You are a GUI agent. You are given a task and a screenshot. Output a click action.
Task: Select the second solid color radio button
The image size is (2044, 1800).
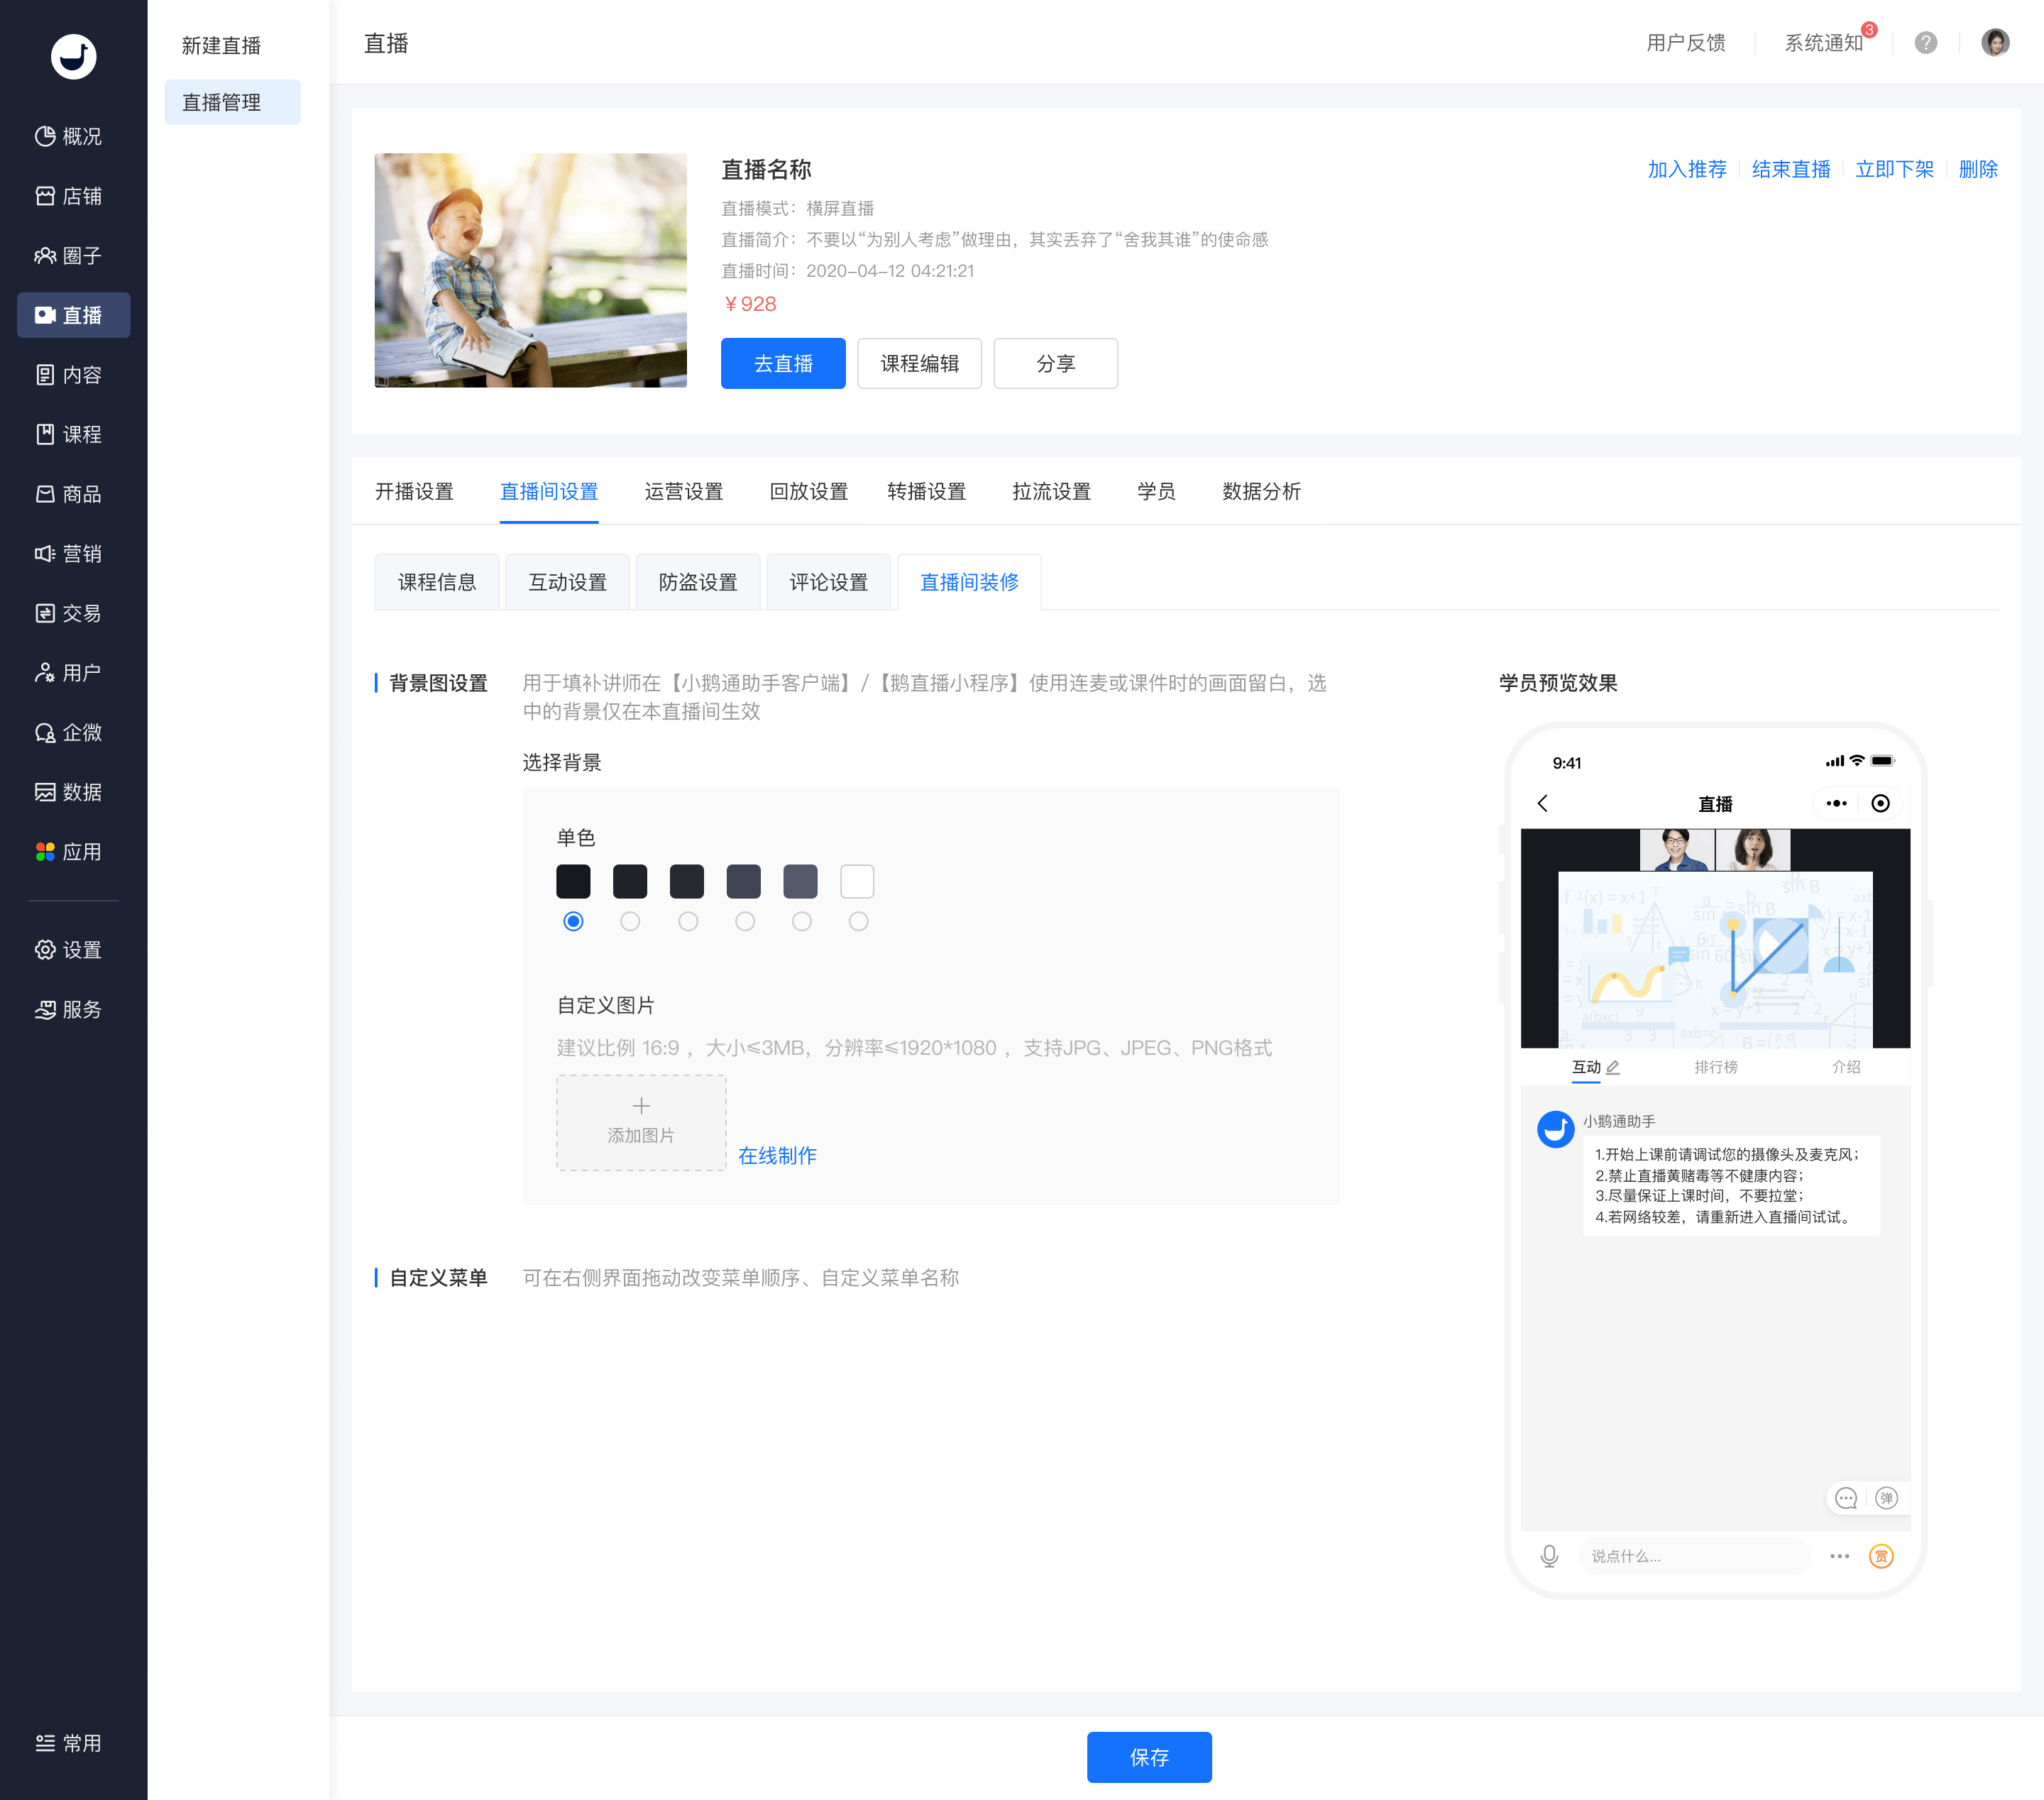[x=630, y=921]
